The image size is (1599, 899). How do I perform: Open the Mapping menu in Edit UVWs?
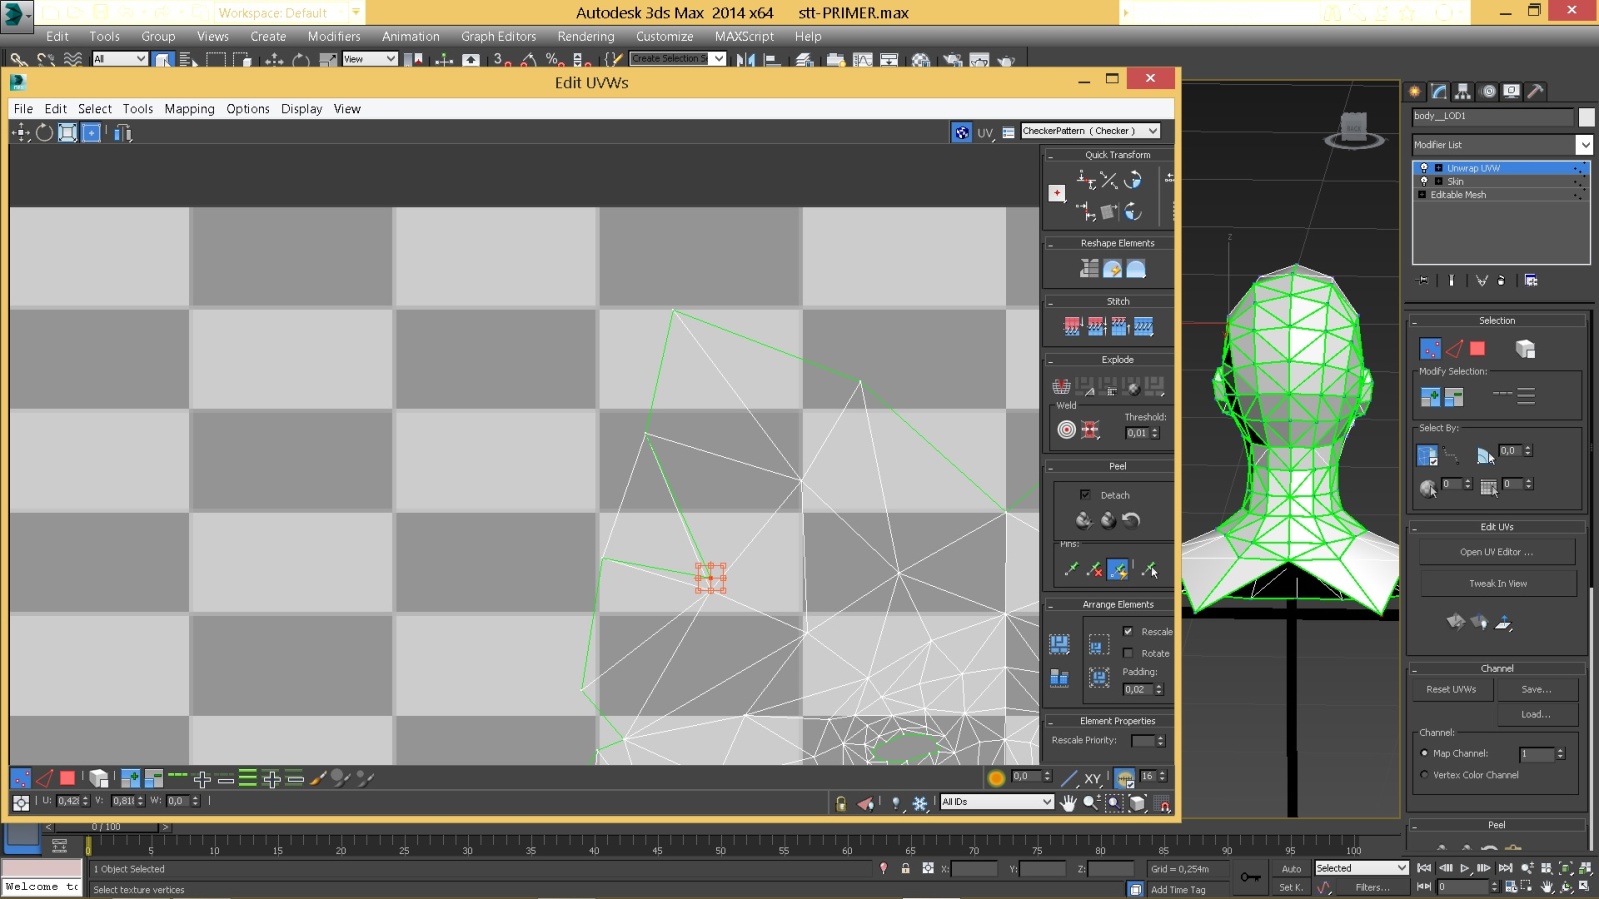189,109
